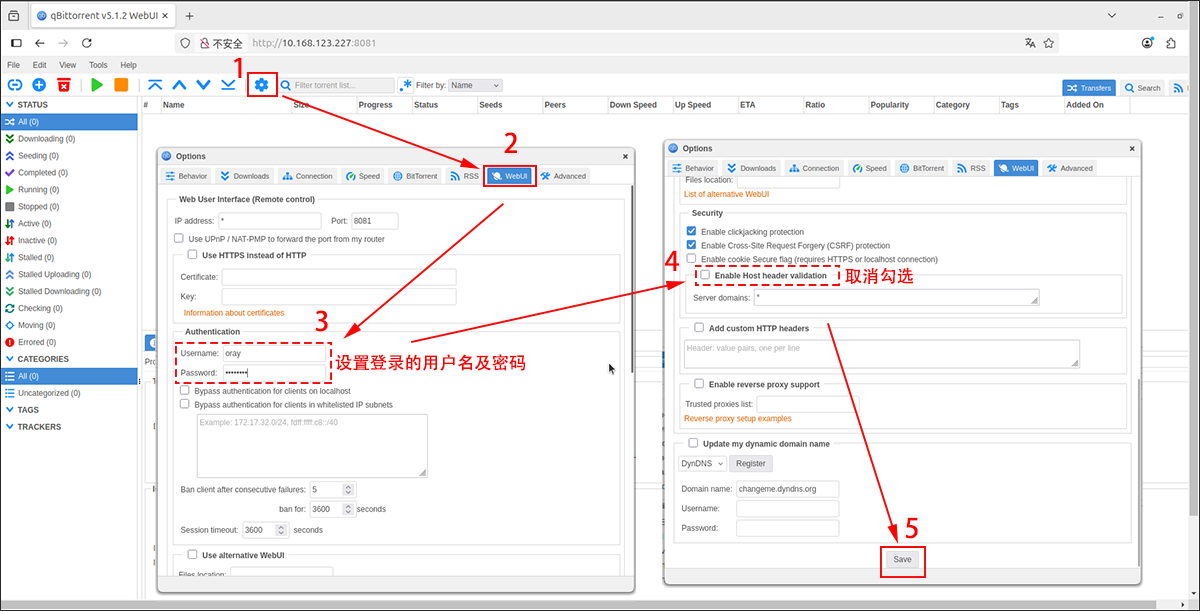Move torrent down in queue
Image resolution: width=1200 pixels, height=611 pixels.
203,85
